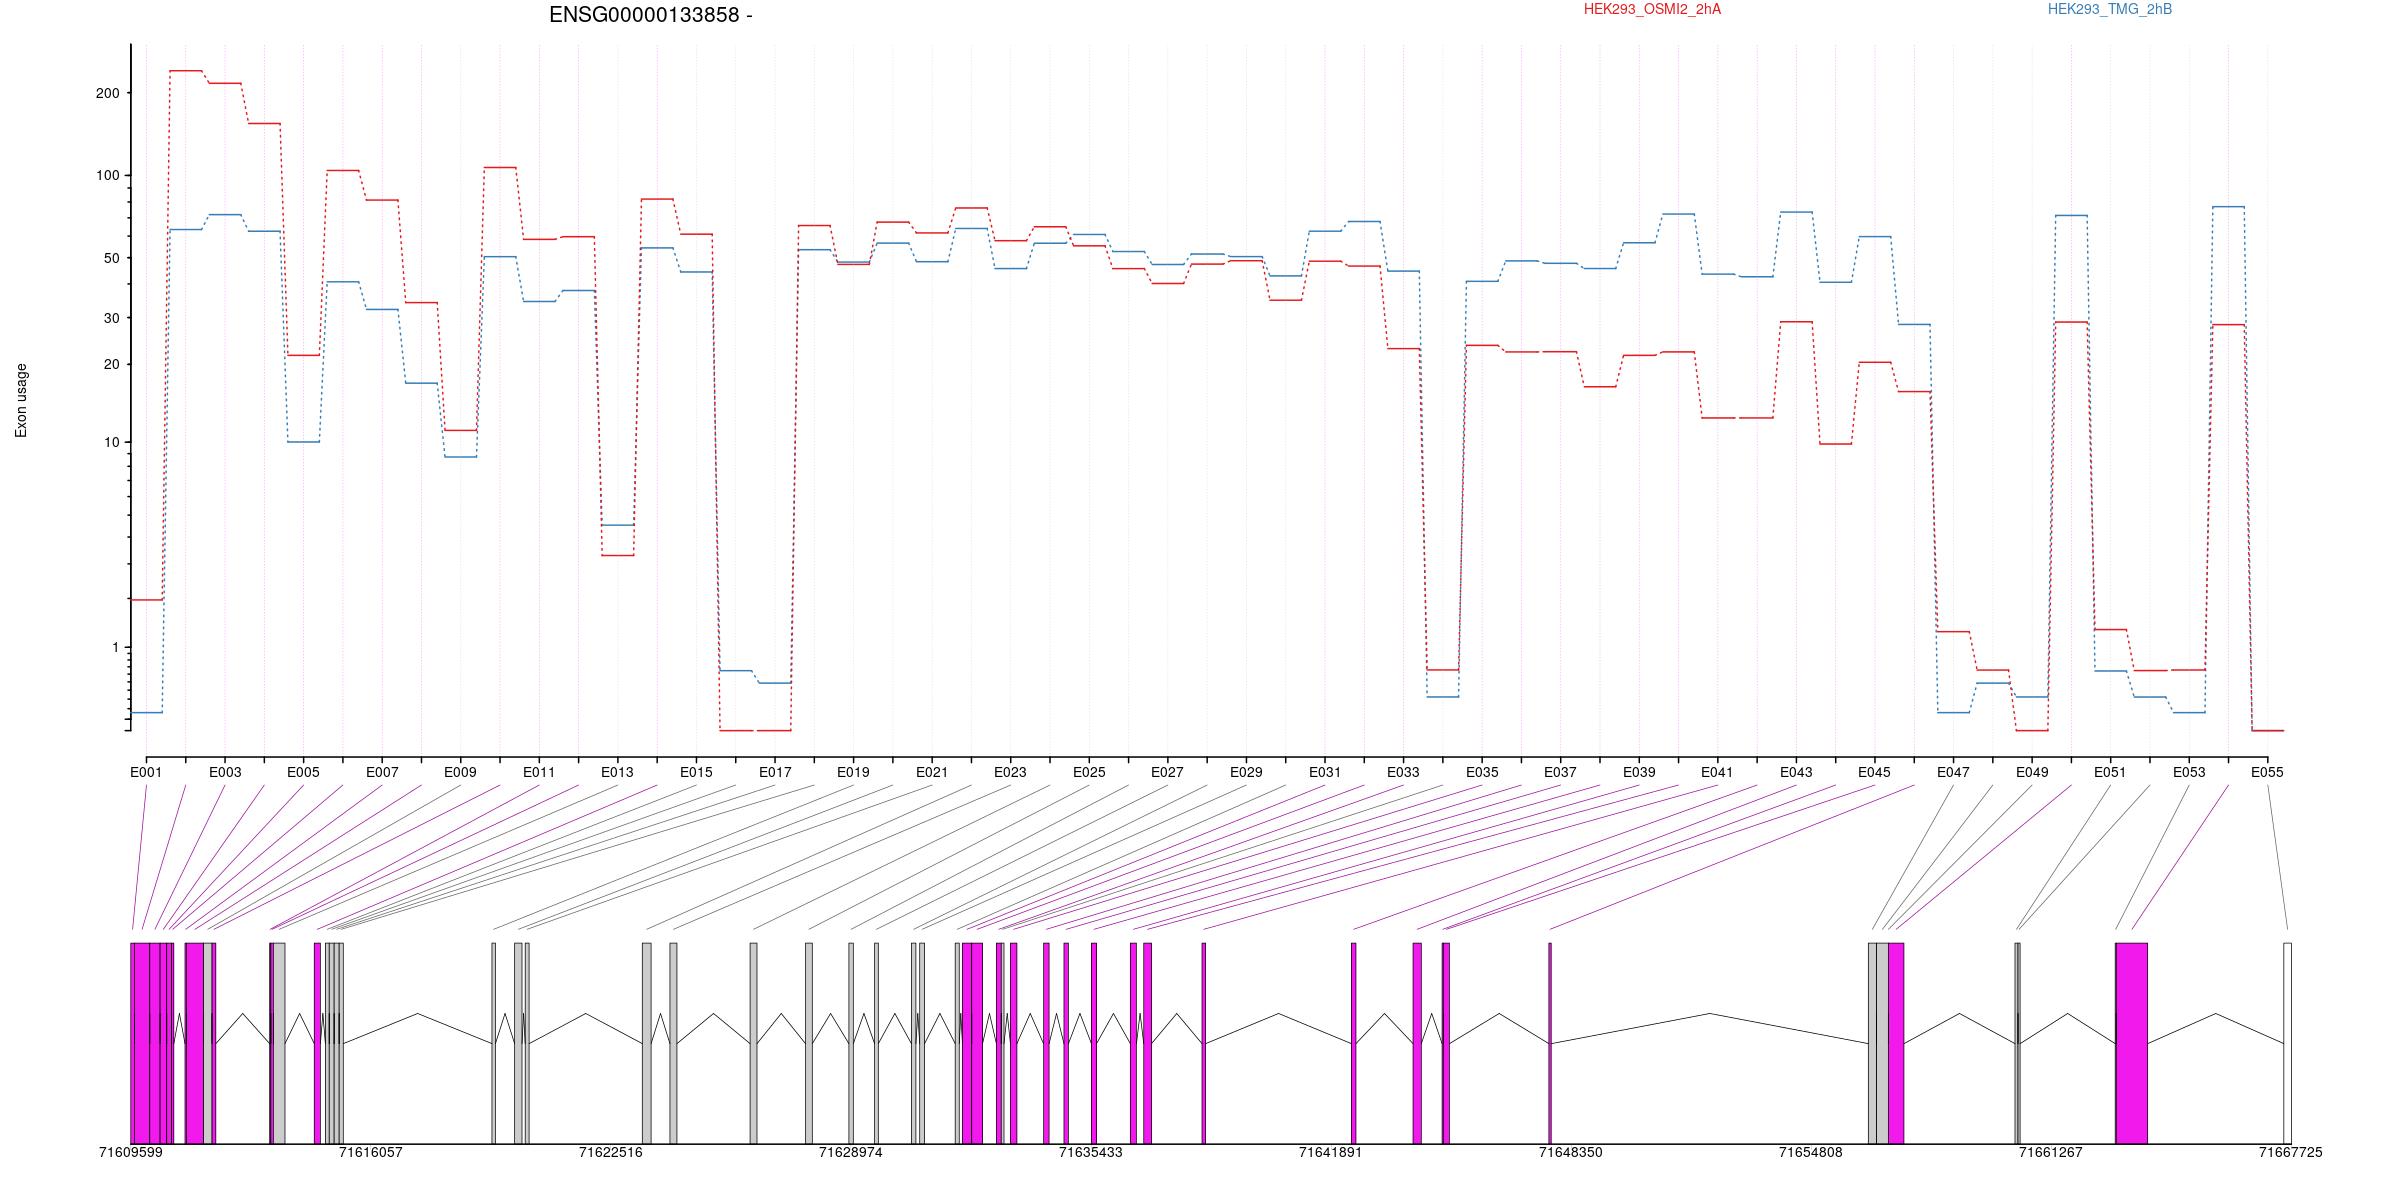The image size is (2400, 1200).
Task: Click exon label E037
Action: (x=1560, y=772)
